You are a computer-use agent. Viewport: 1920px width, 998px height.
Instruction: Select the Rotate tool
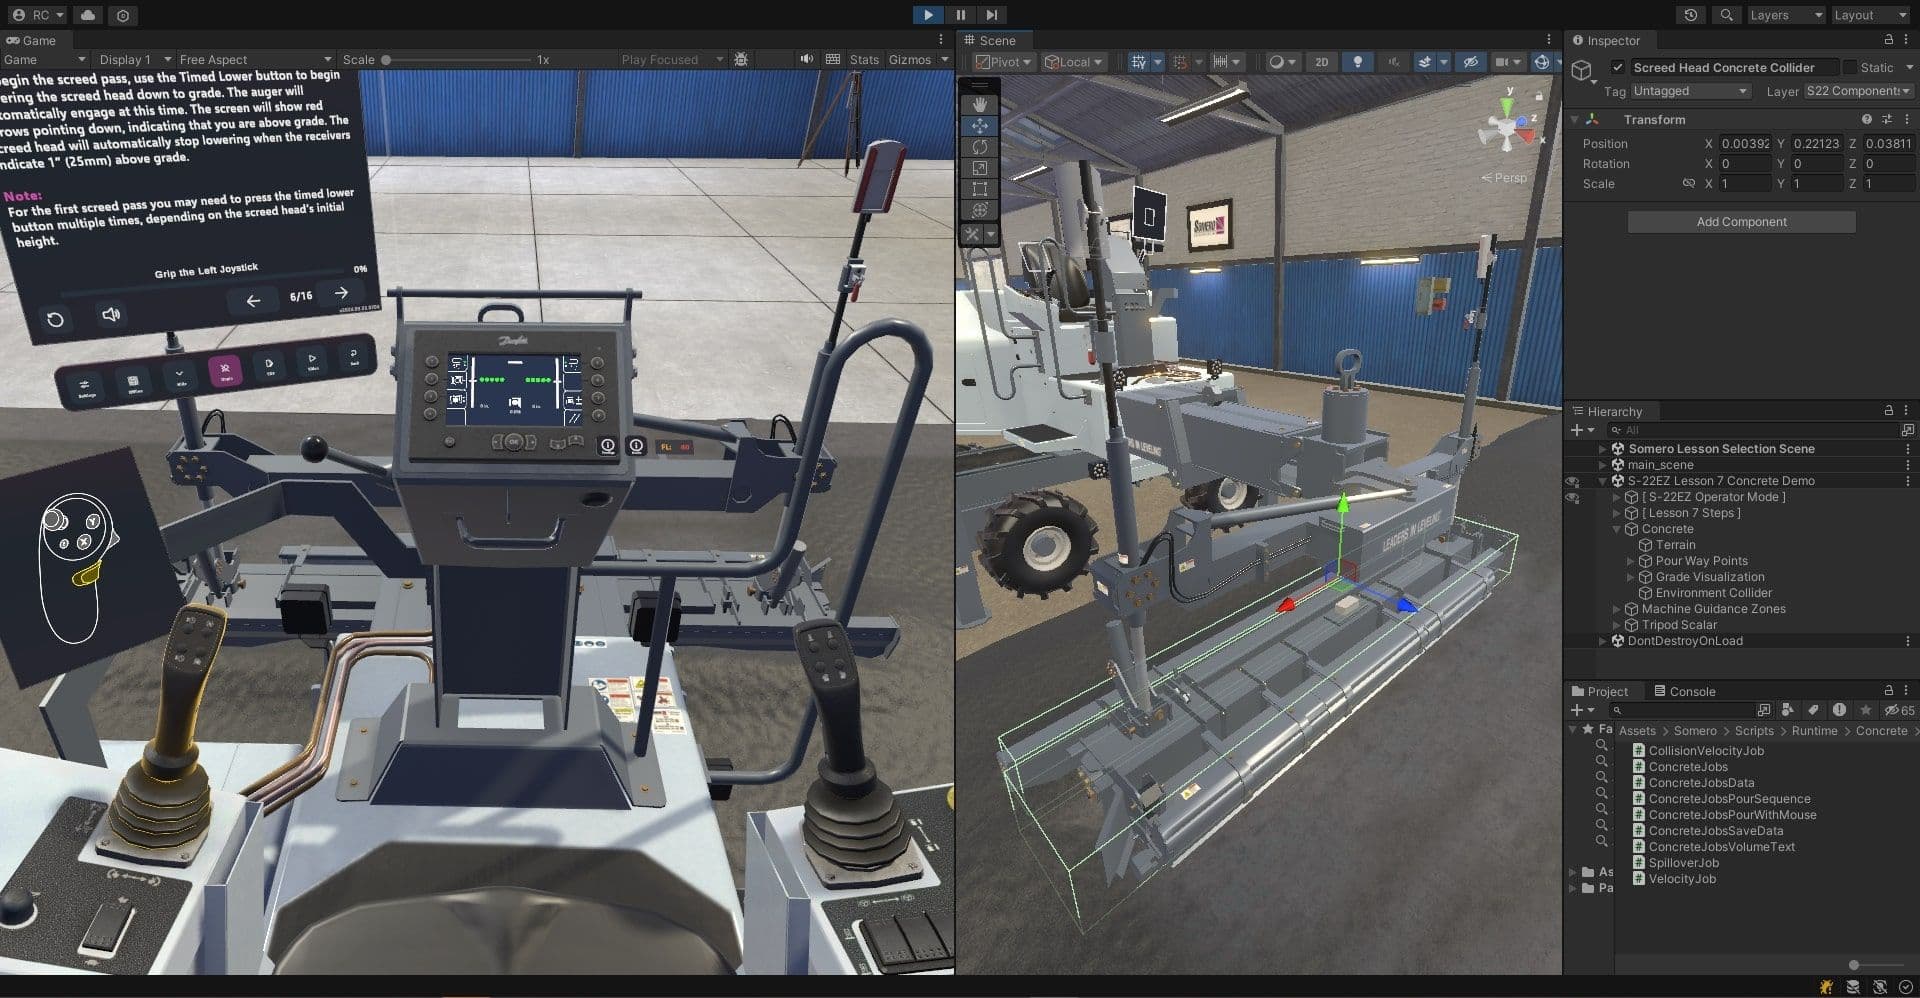tap(979, 147)
